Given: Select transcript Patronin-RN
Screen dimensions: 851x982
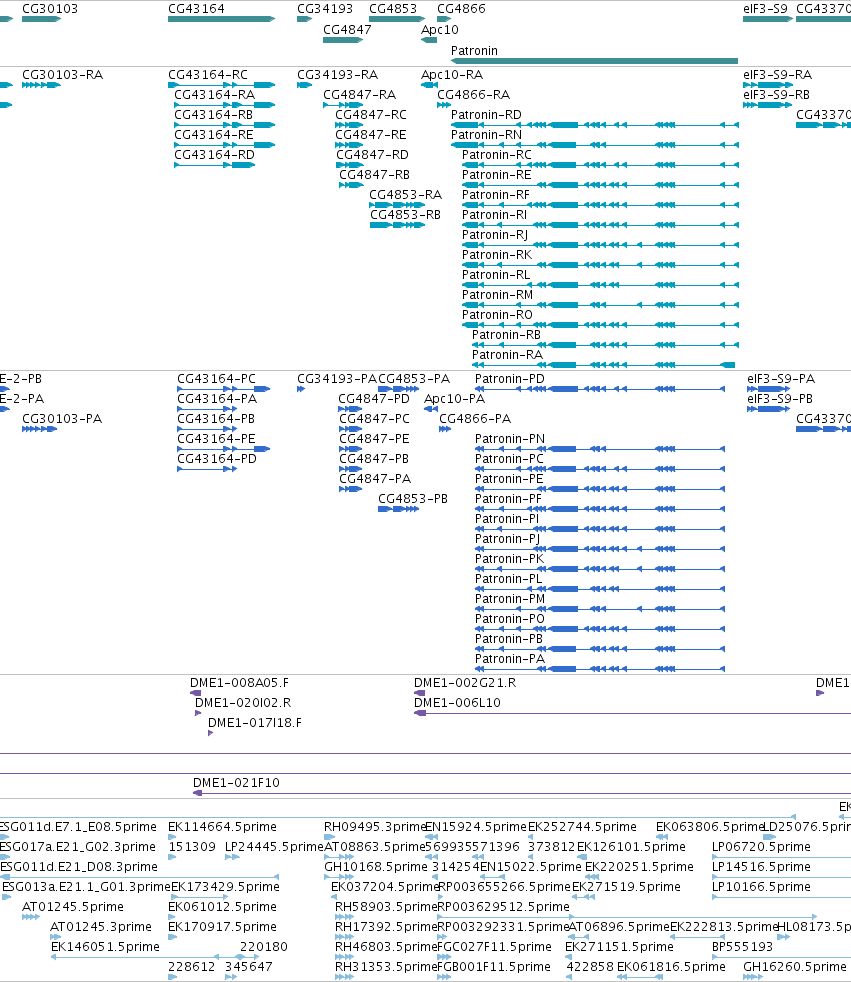Looking at the screenshot, I should (486, 135).
